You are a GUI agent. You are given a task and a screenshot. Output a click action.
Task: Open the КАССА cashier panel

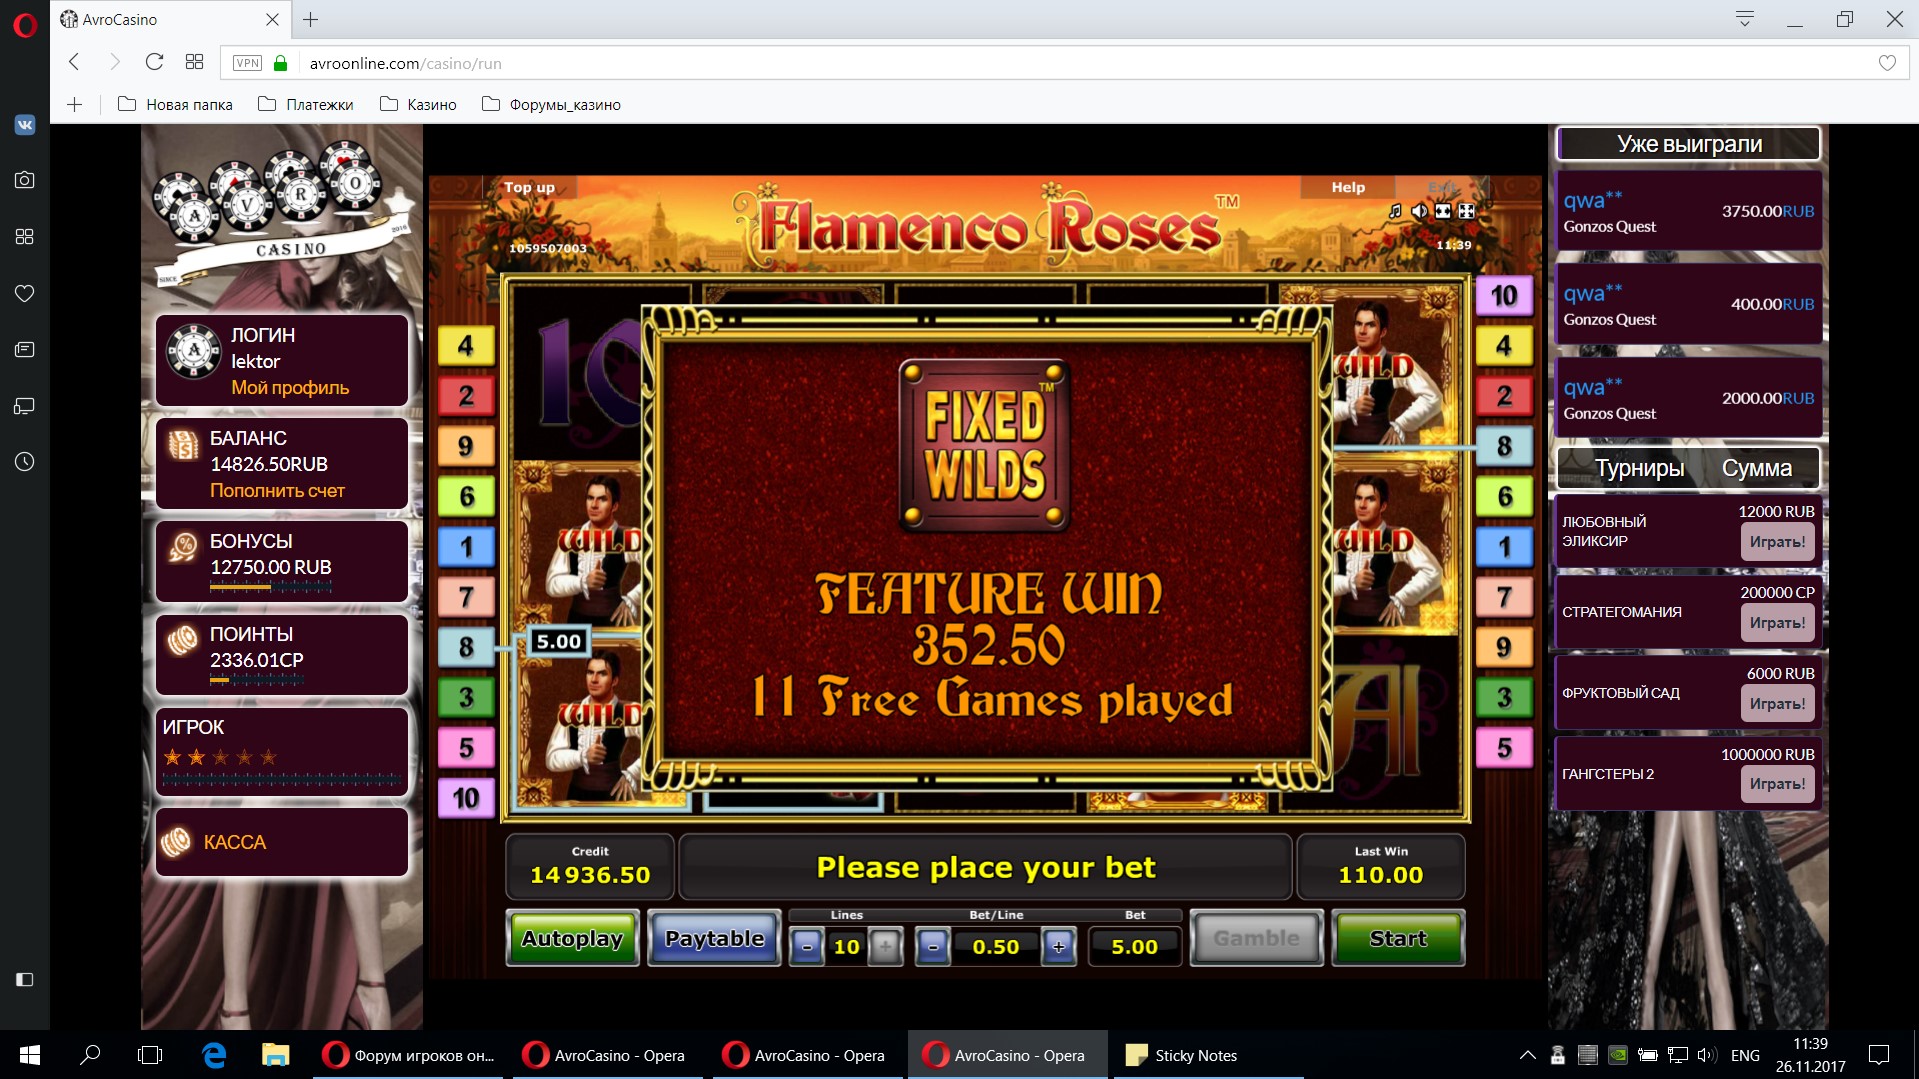click(282, 842)
